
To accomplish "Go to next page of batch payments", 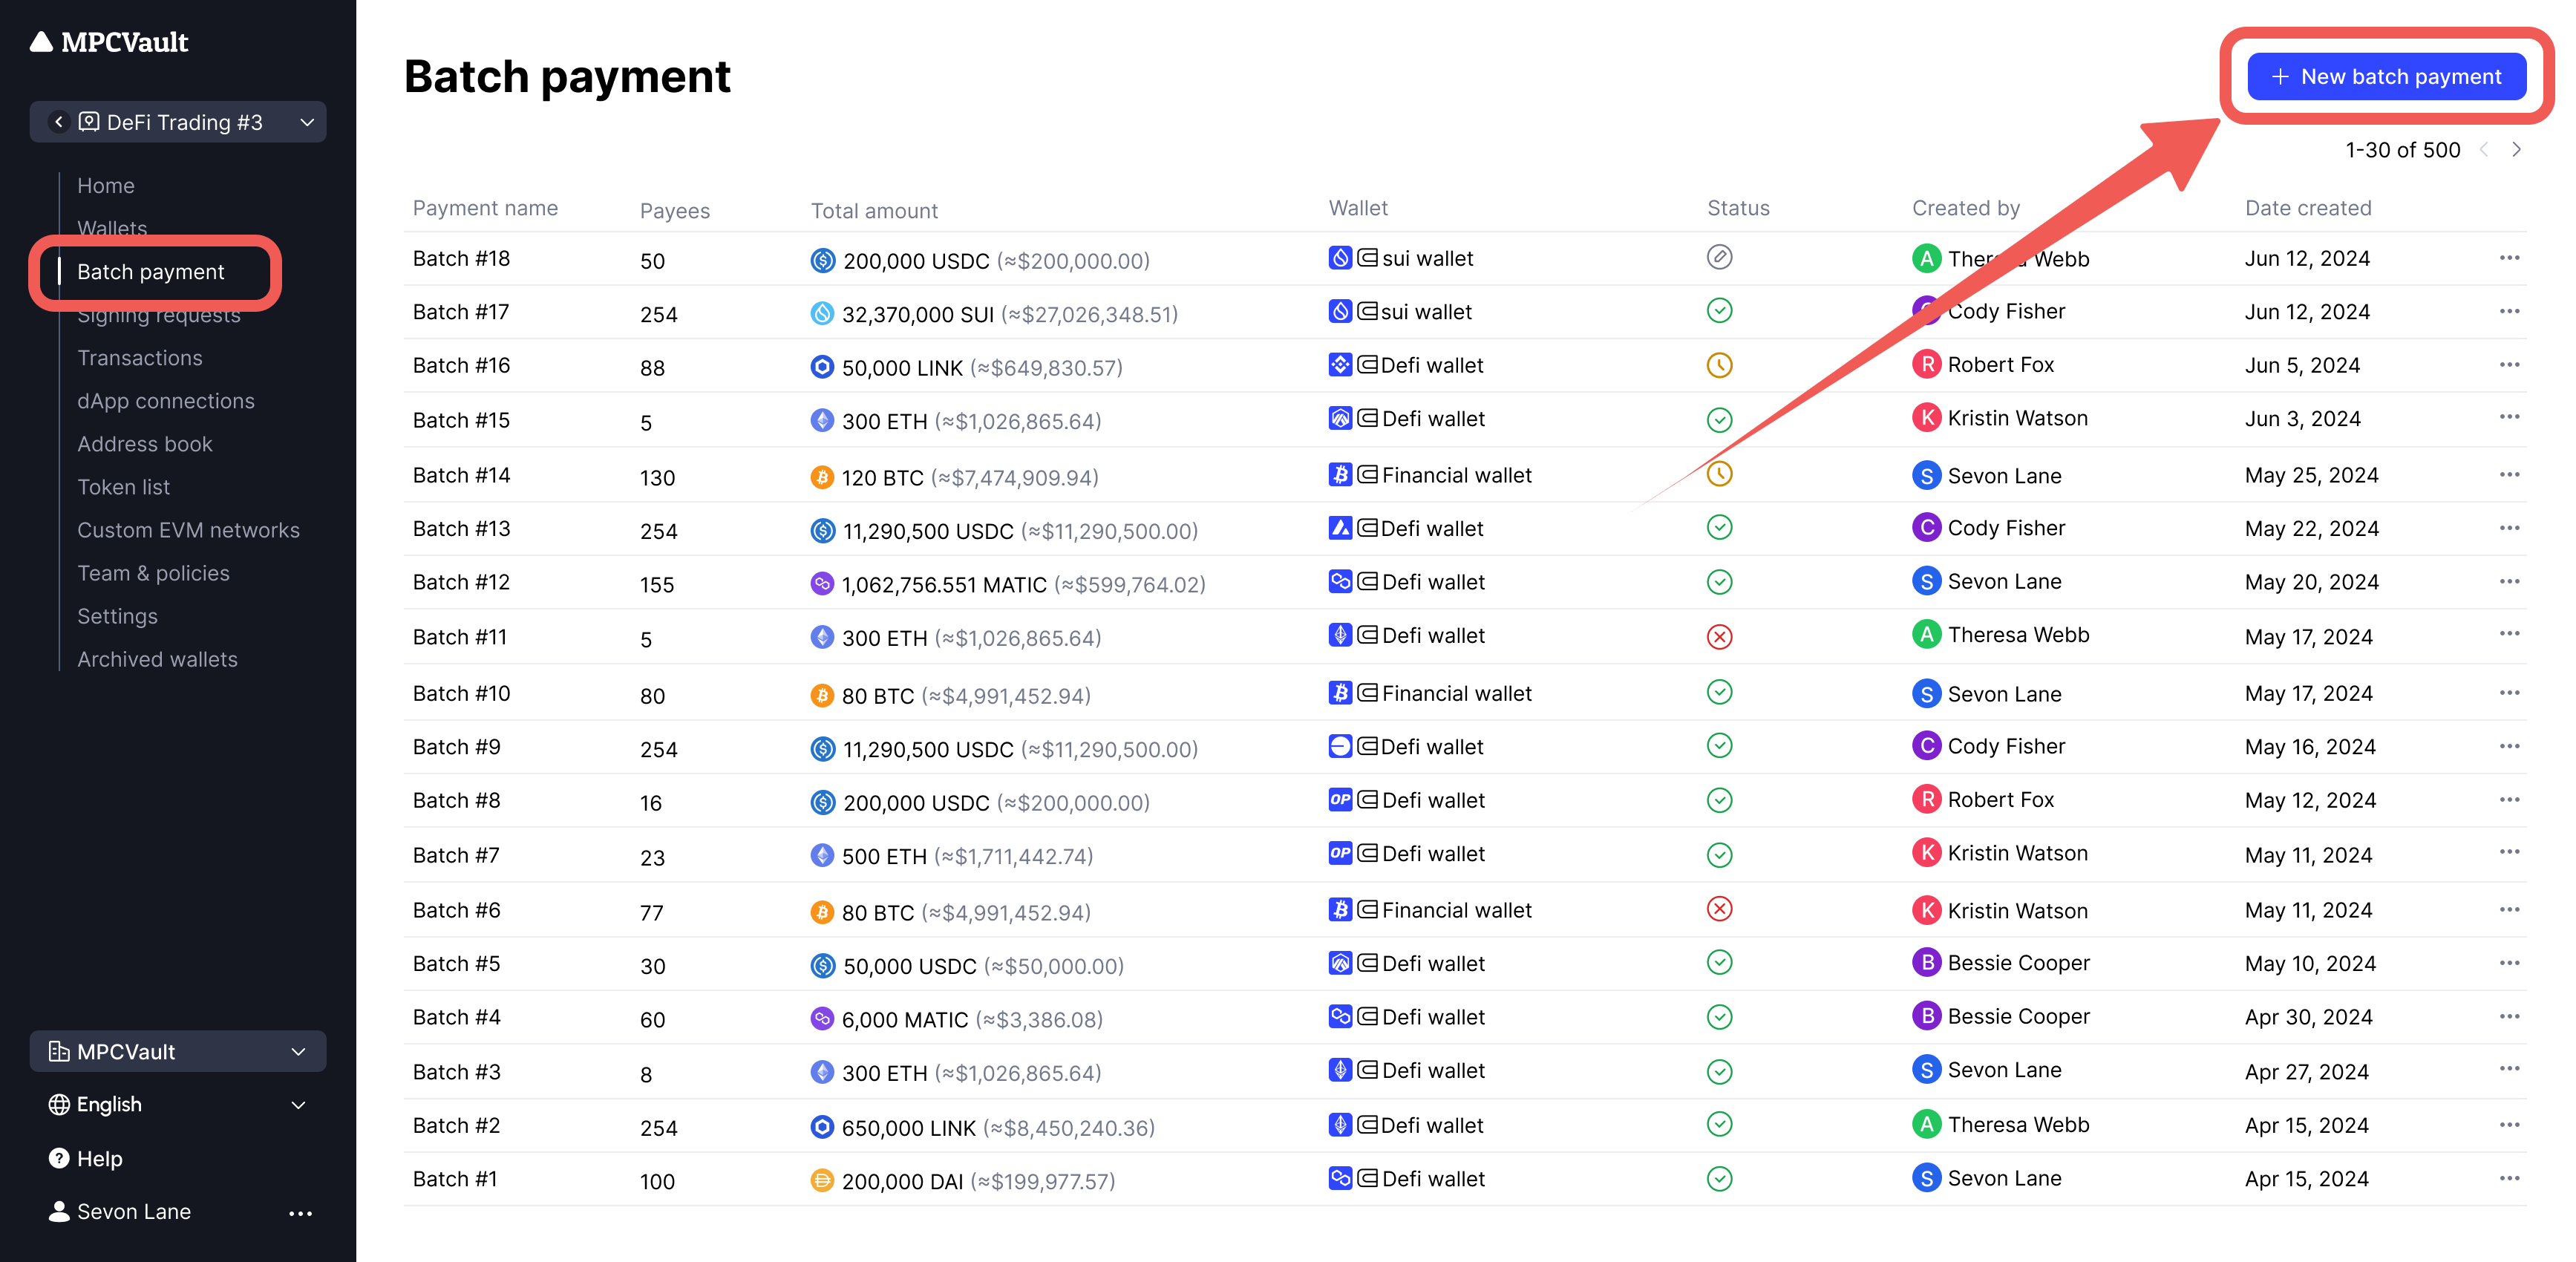I will pyautogui.click(x=2517, y=150).
